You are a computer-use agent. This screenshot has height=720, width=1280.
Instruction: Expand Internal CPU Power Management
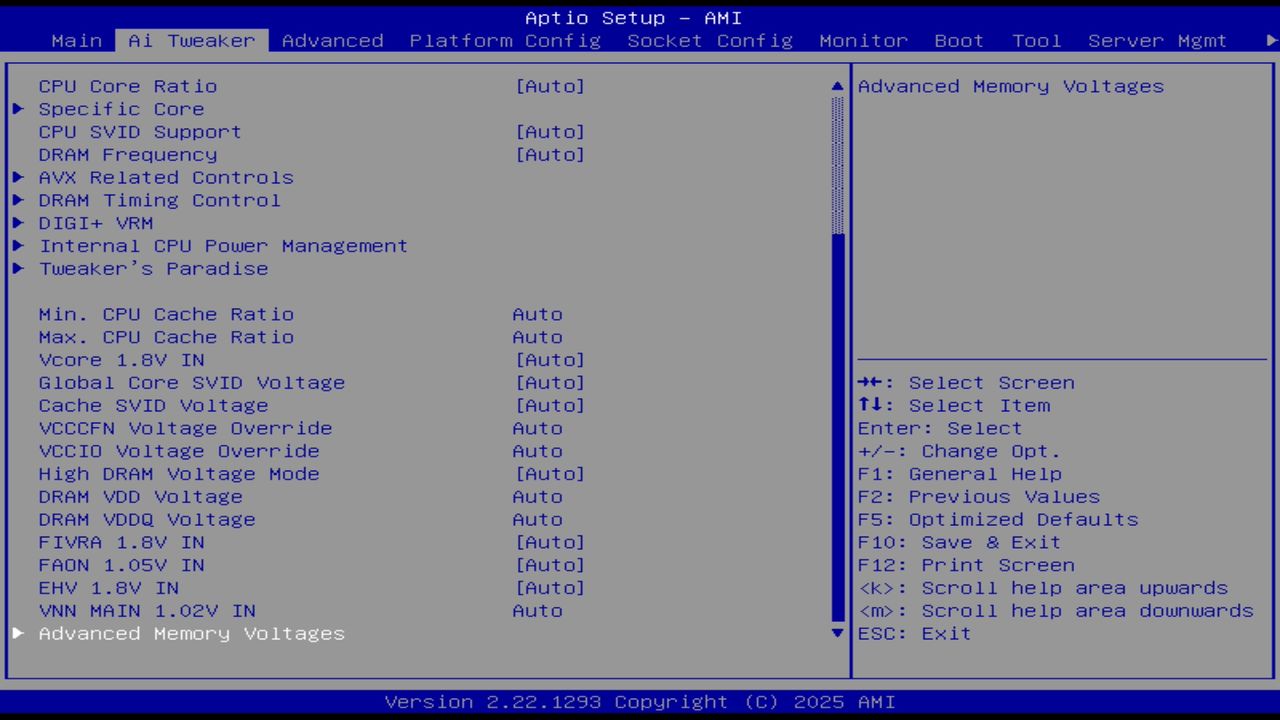pyautogui.click(x=222, y=245)
